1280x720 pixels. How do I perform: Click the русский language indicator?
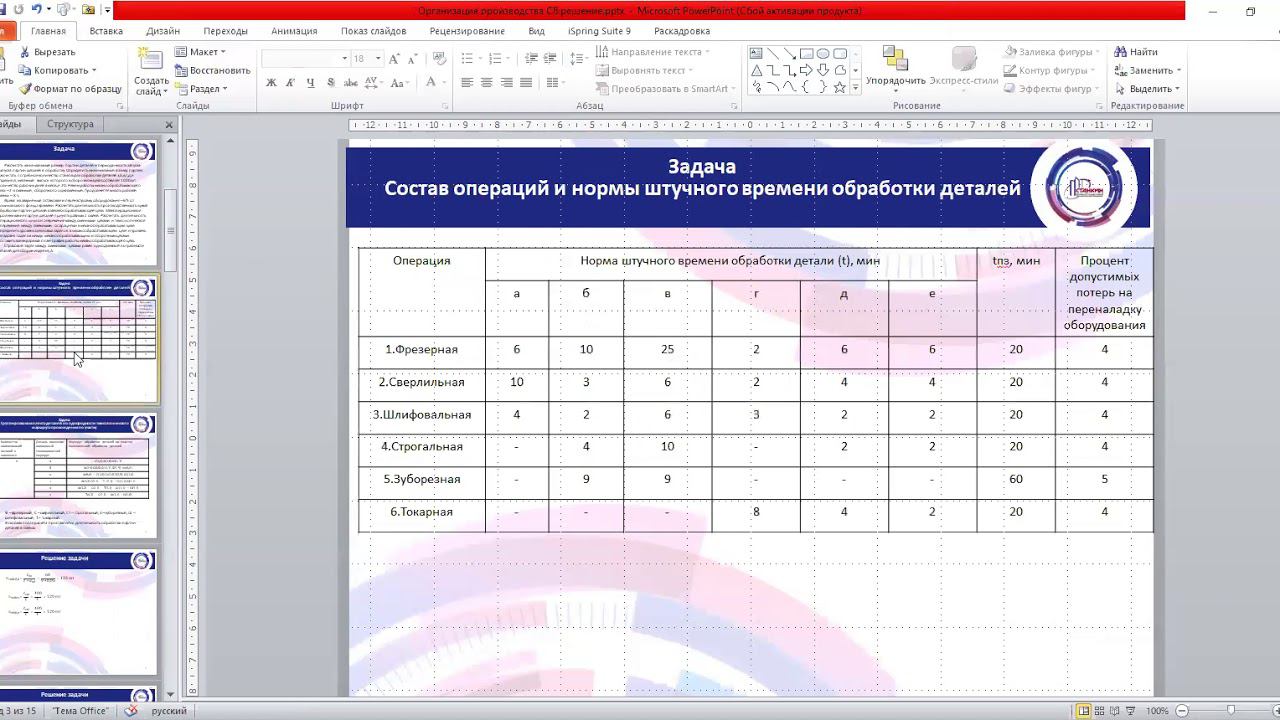(x=169, y=711)
